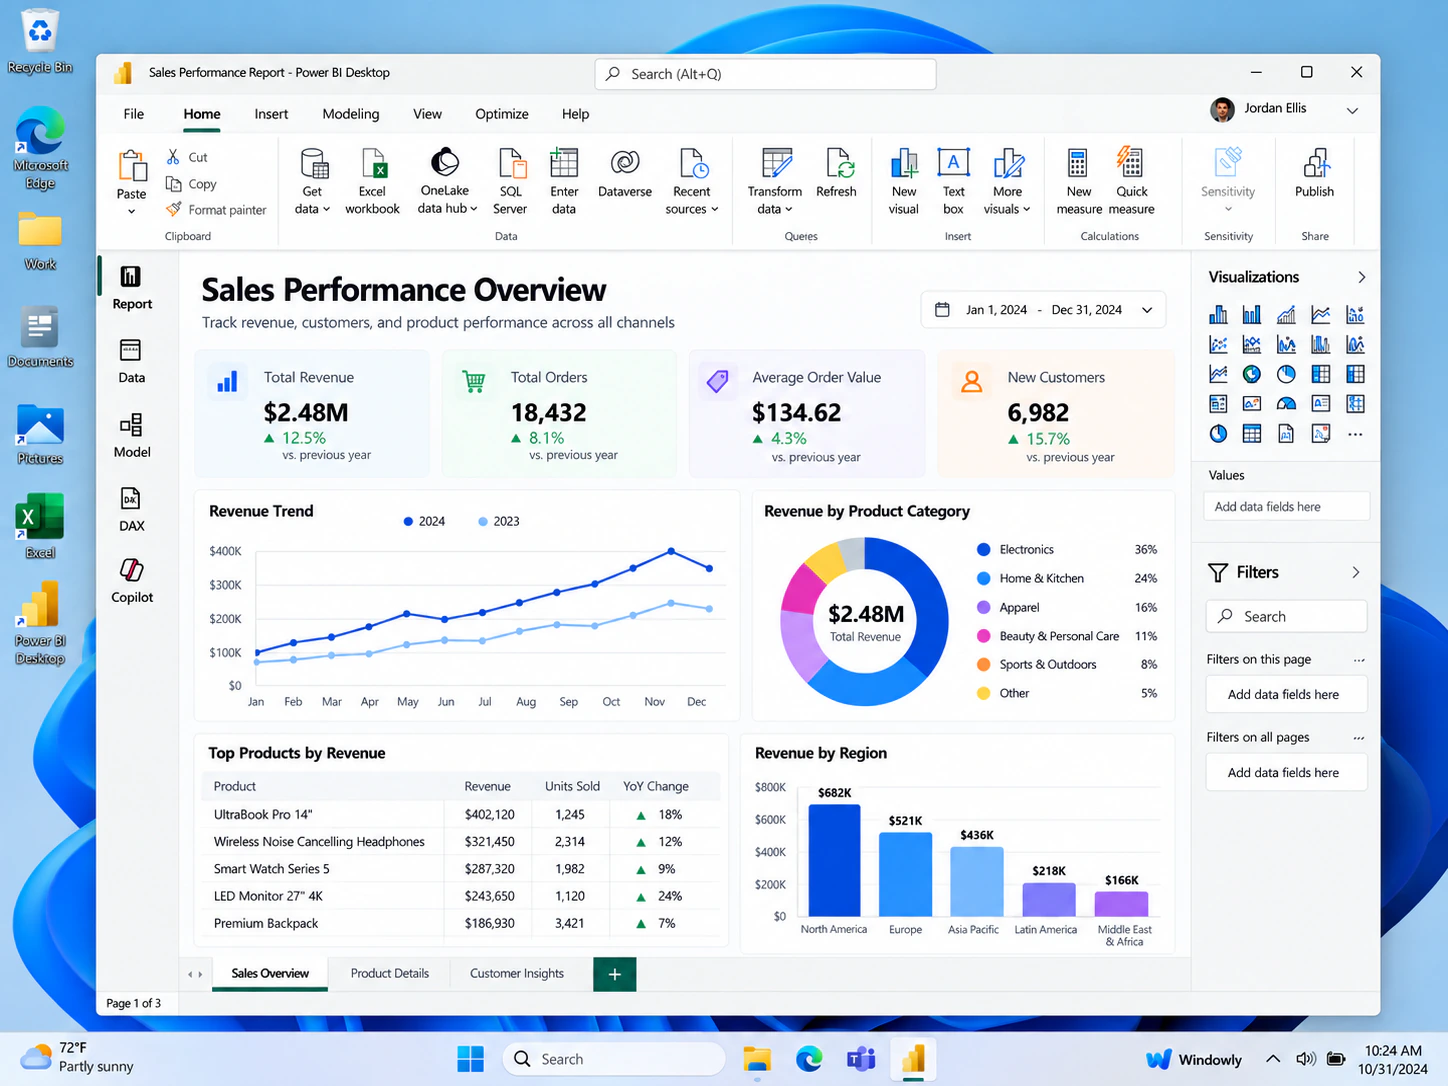Open Copilot from the sidebar
Screen dimensions: 1448x1086
click(132, 582)
